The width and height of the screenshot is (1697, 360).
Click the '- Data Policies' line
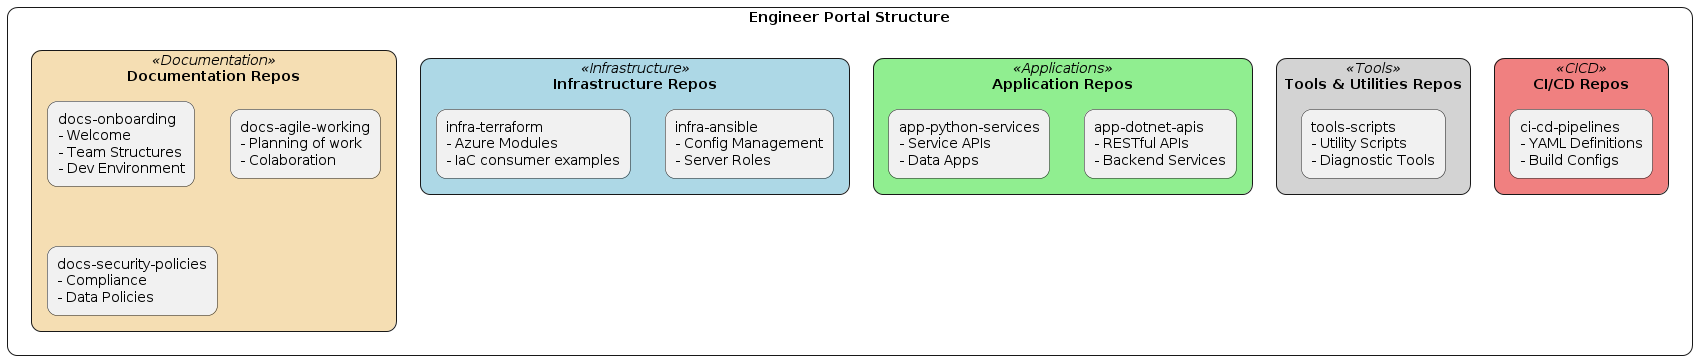[106, 297]
